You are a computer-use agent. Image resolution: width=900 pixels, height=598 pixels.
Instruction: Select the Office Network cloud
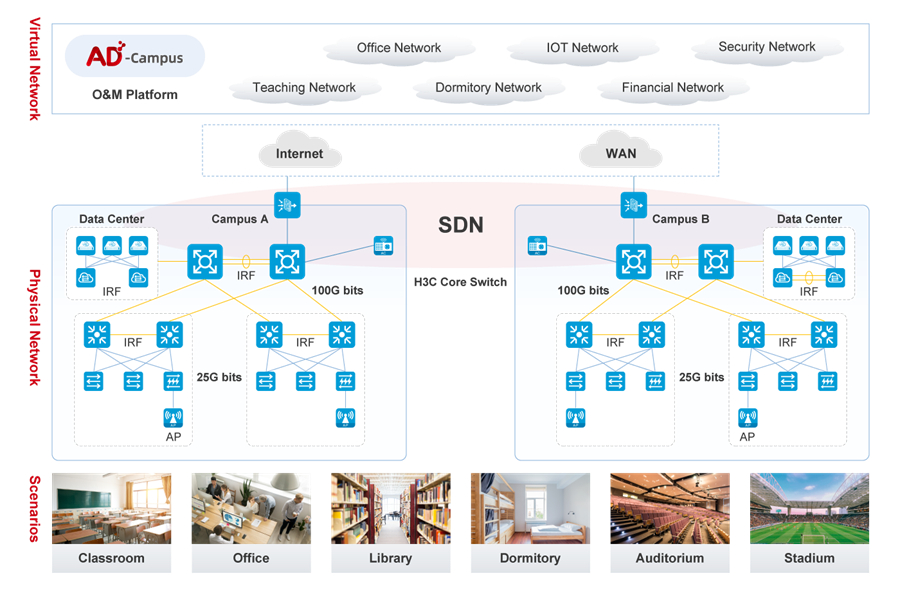tap(399, 49)
